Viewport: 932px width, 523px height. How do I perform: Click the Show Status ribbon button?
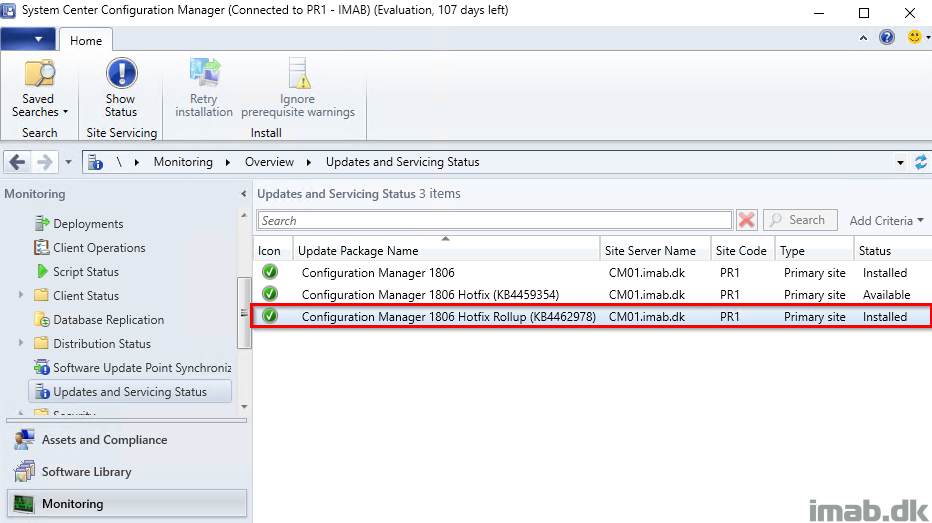pyautogui.click(x=121, y=89)
